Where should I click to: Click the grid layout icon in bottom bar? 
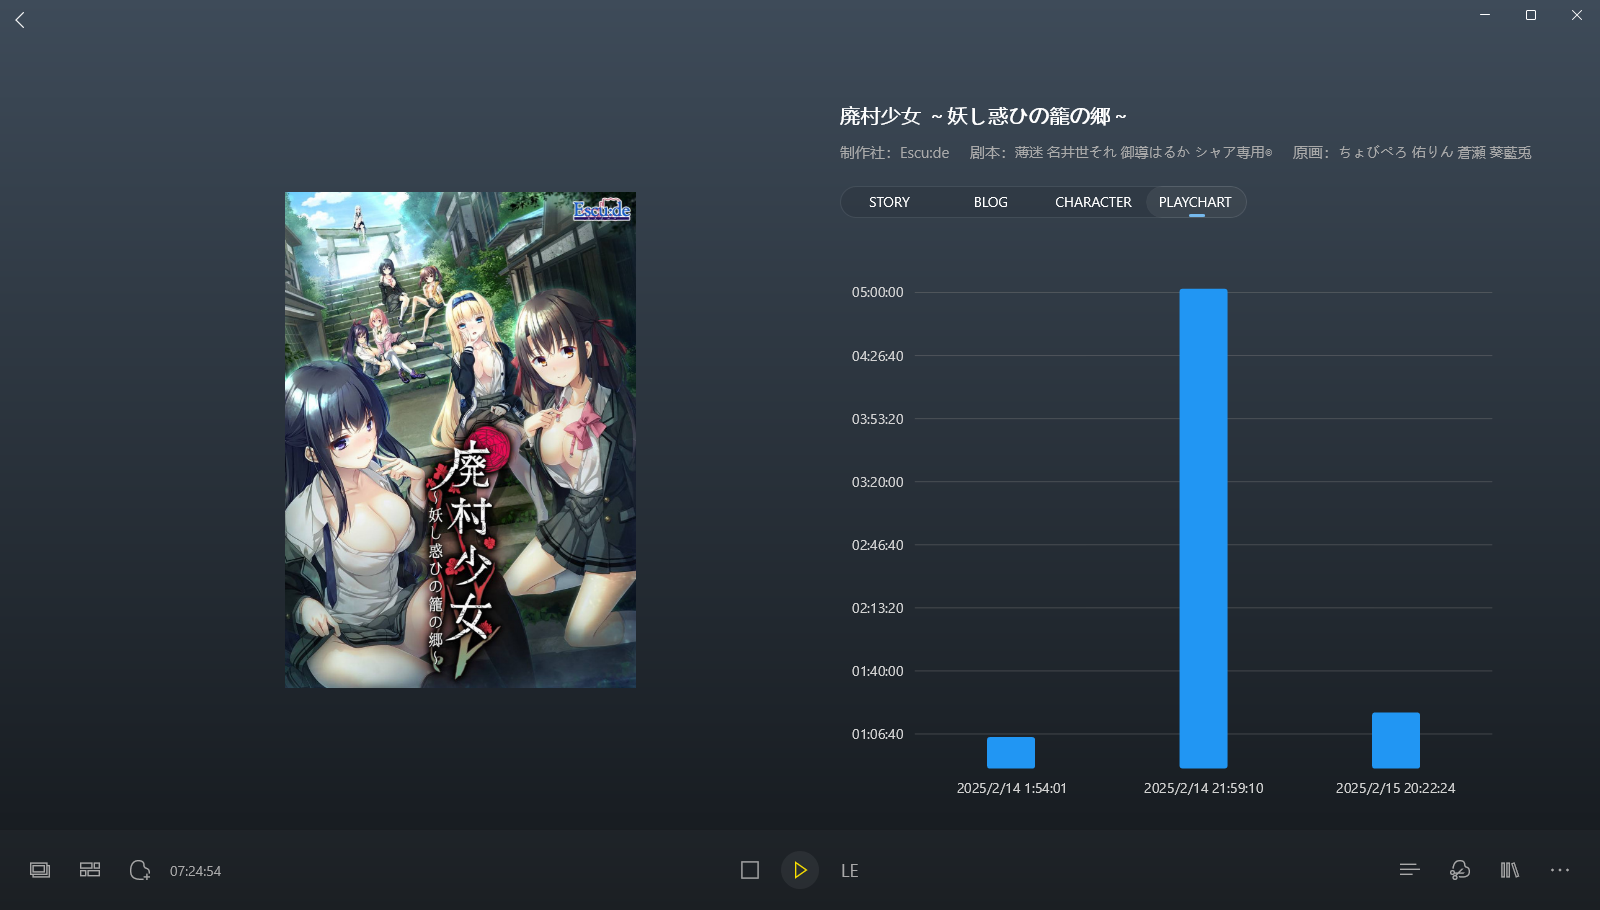pos(90,870)
